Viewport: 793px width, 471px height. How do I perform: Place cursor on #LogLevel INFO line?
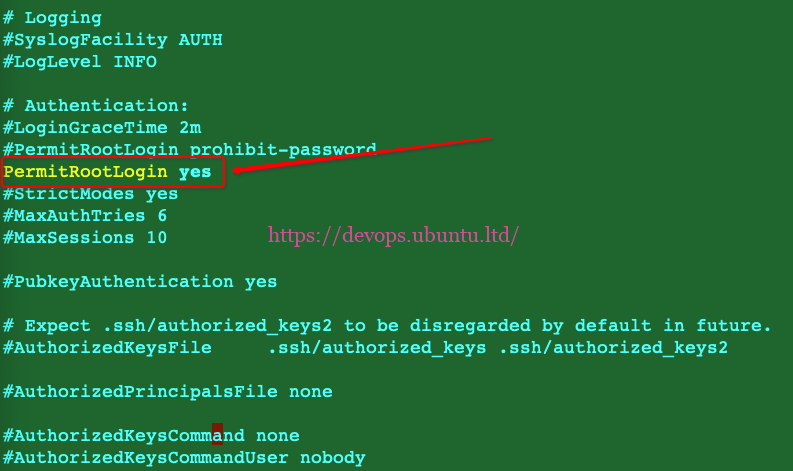coord(80,62)
